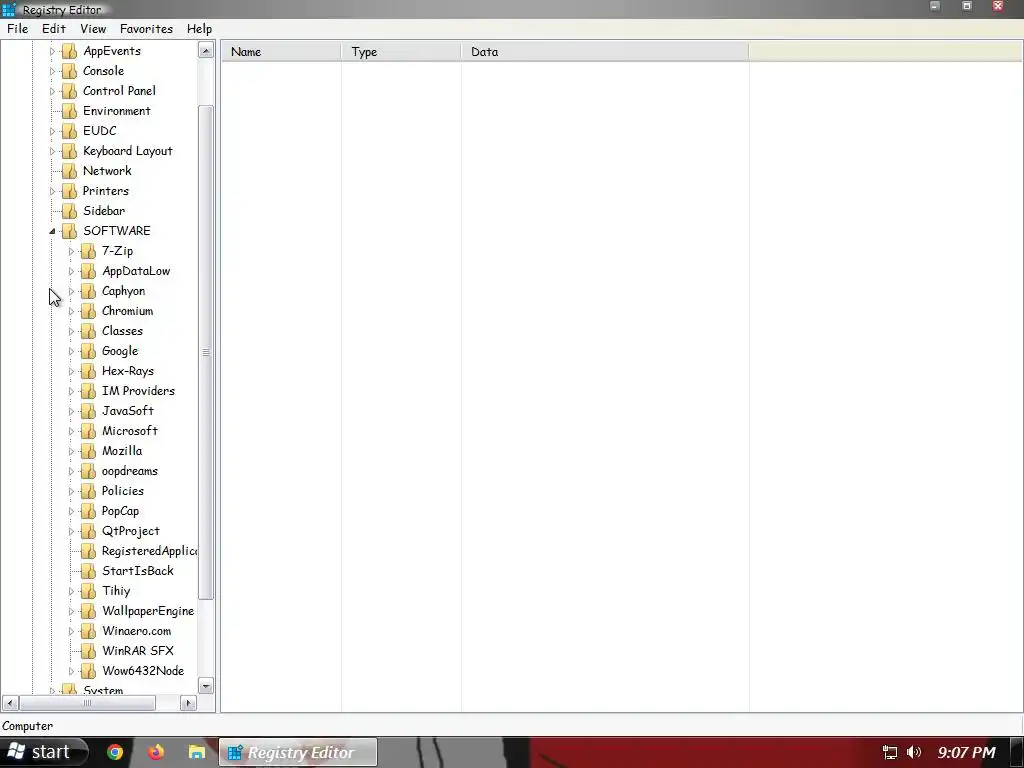This screenshot has height=768, width=1024.
Task: Click the tree scroll up arrow
Action: (206, 50)
